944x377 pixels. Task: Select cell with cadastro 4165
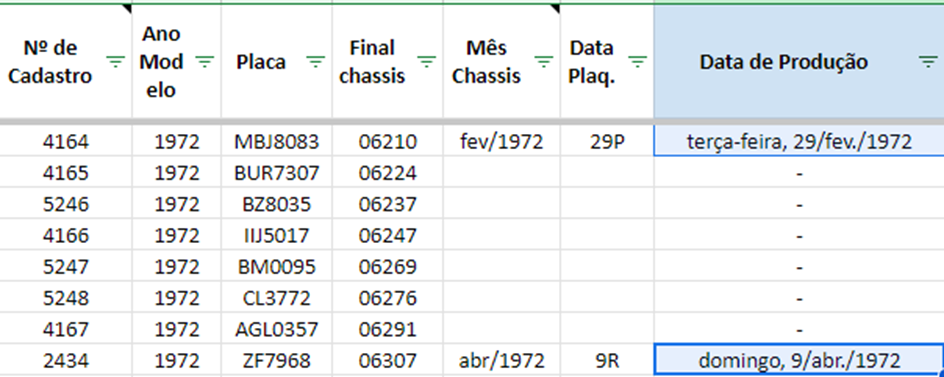[66, 173]
